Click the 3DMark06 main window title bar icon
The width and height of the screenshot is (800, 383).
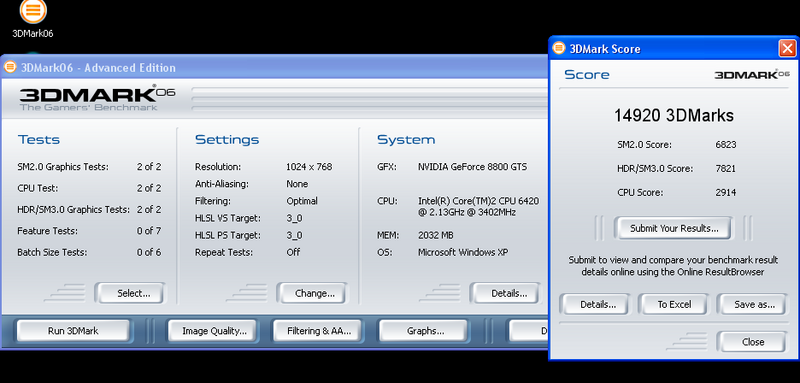pos(10,67)
